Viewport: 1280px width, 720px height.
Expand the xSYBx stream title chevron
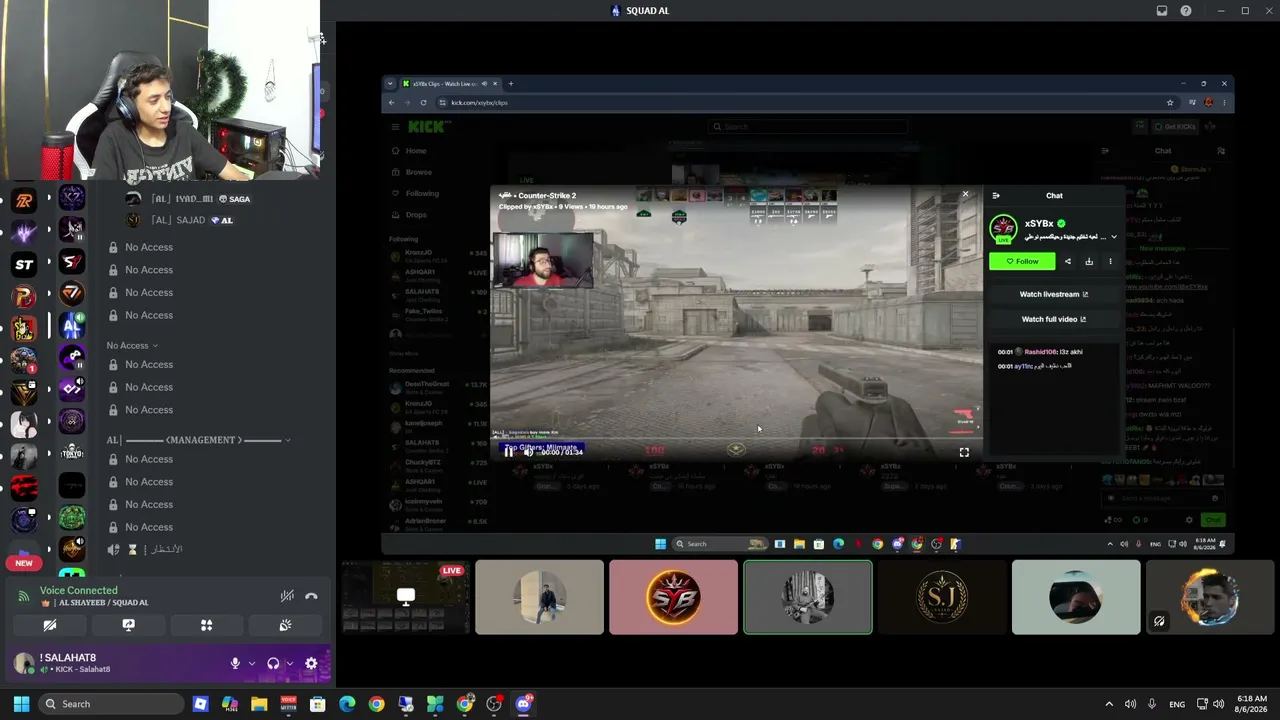pos(1114,237)
